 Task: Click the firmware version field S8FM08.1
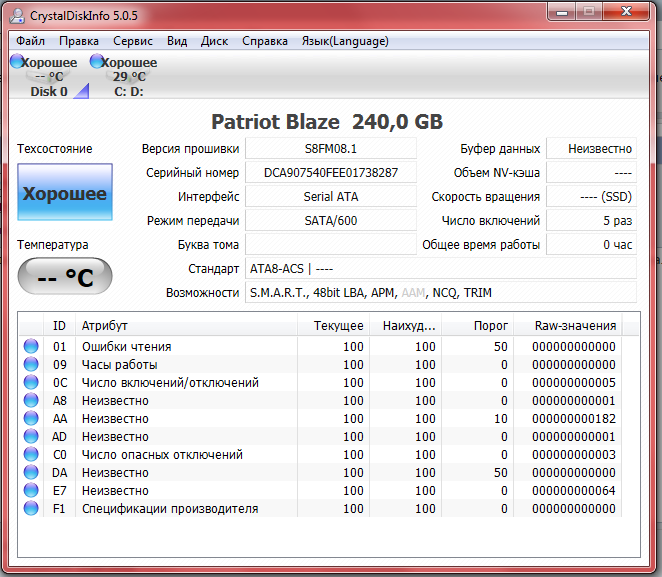pyautogui.click(x=331, y=149)
